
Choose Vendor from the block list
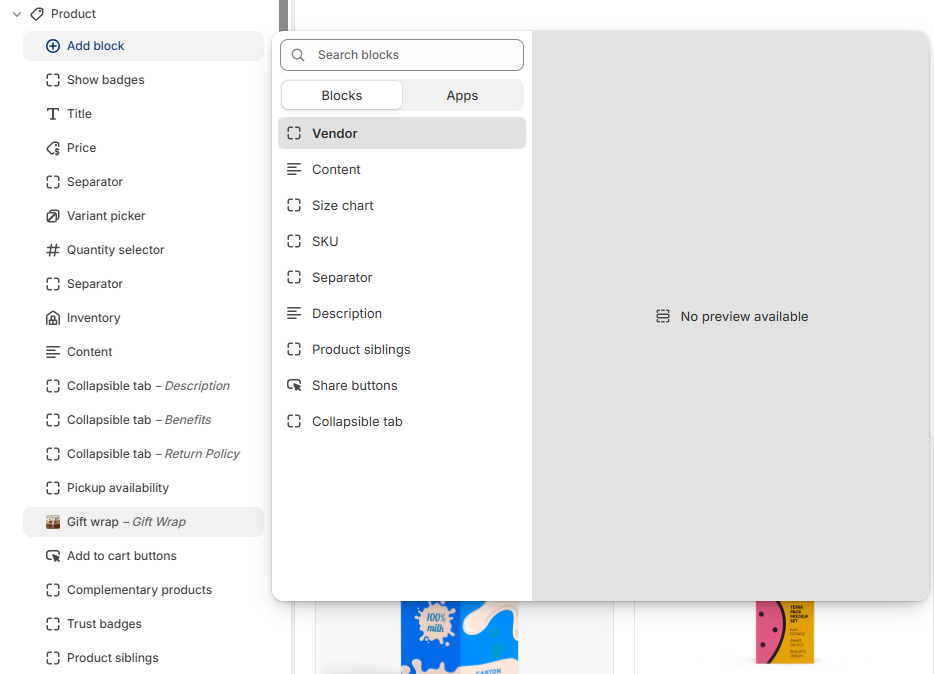pyautogui.click(x=402, y=133)
